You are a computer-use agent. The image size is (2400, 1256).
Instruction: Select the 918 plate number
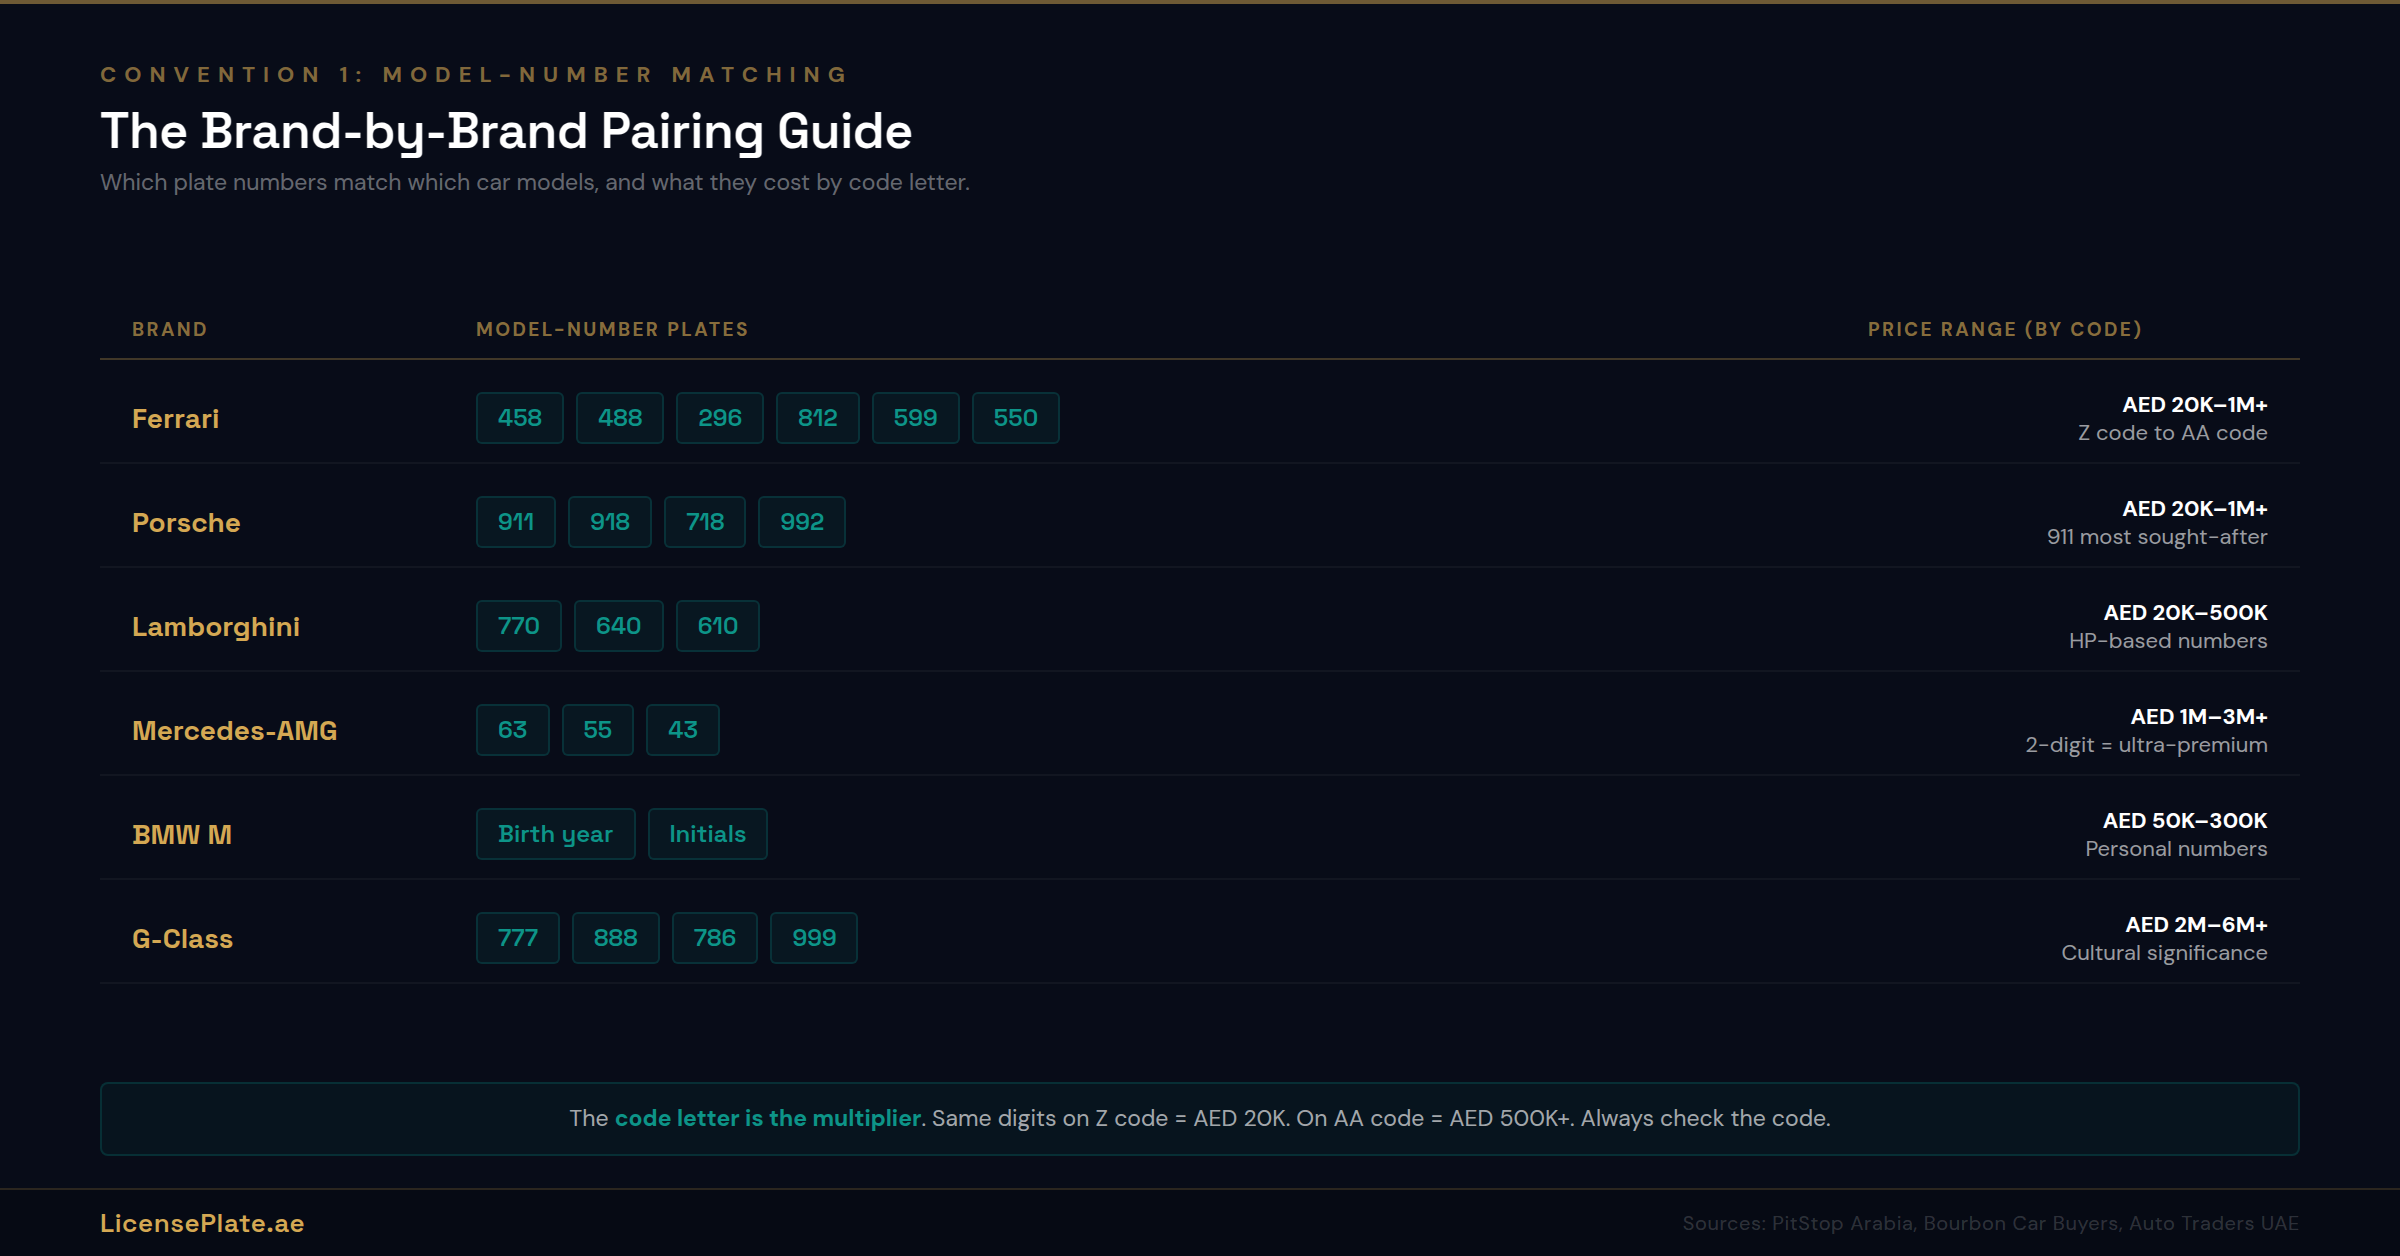coord(610,521)
